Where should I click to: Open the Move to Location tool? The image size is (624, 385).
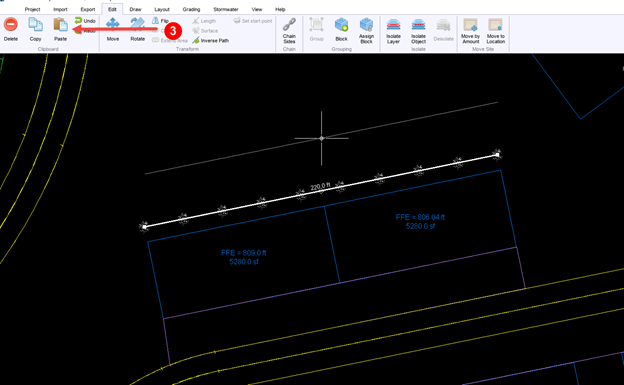click(495, 30)
